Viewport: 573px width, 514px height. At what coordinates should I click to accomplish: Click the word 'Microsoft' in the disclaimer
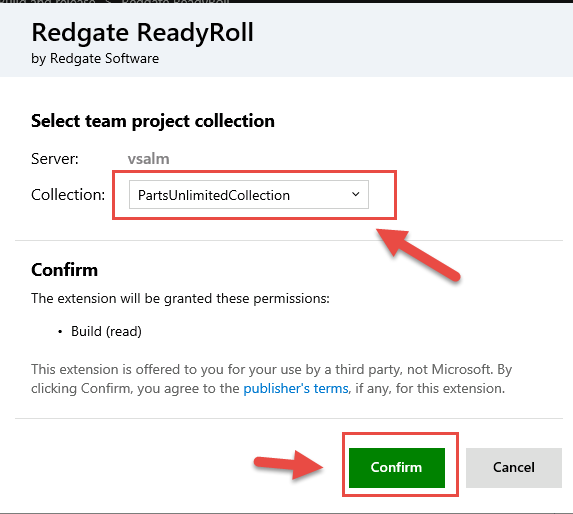(461, 369)
